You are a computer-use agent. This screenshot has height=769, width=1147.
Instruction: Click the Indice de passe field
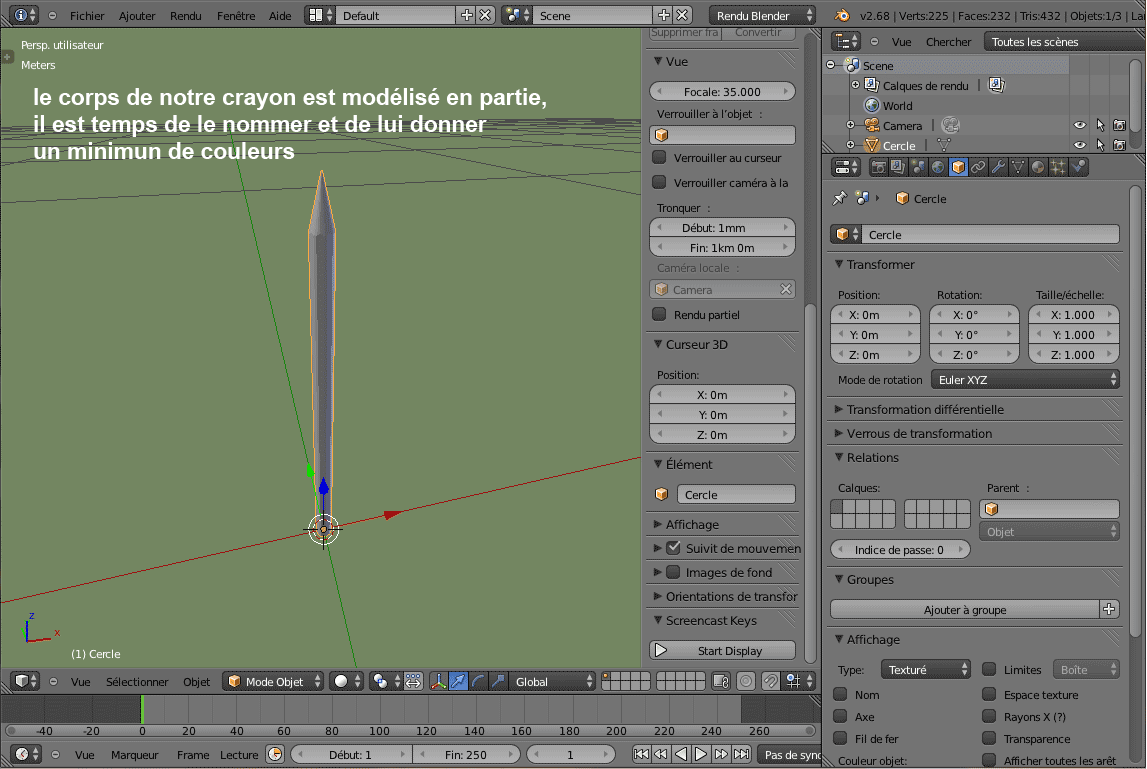[x=900, y=549]
